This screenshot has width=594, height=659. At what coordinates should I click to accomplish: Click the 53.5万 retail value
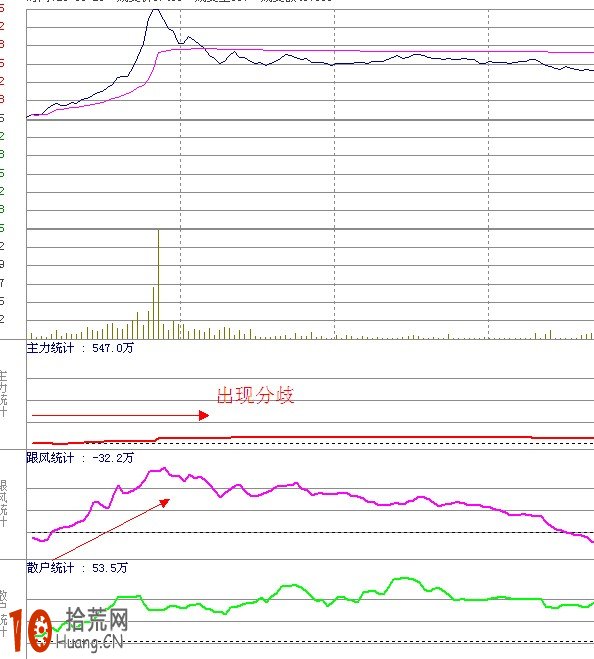point(110,568)
